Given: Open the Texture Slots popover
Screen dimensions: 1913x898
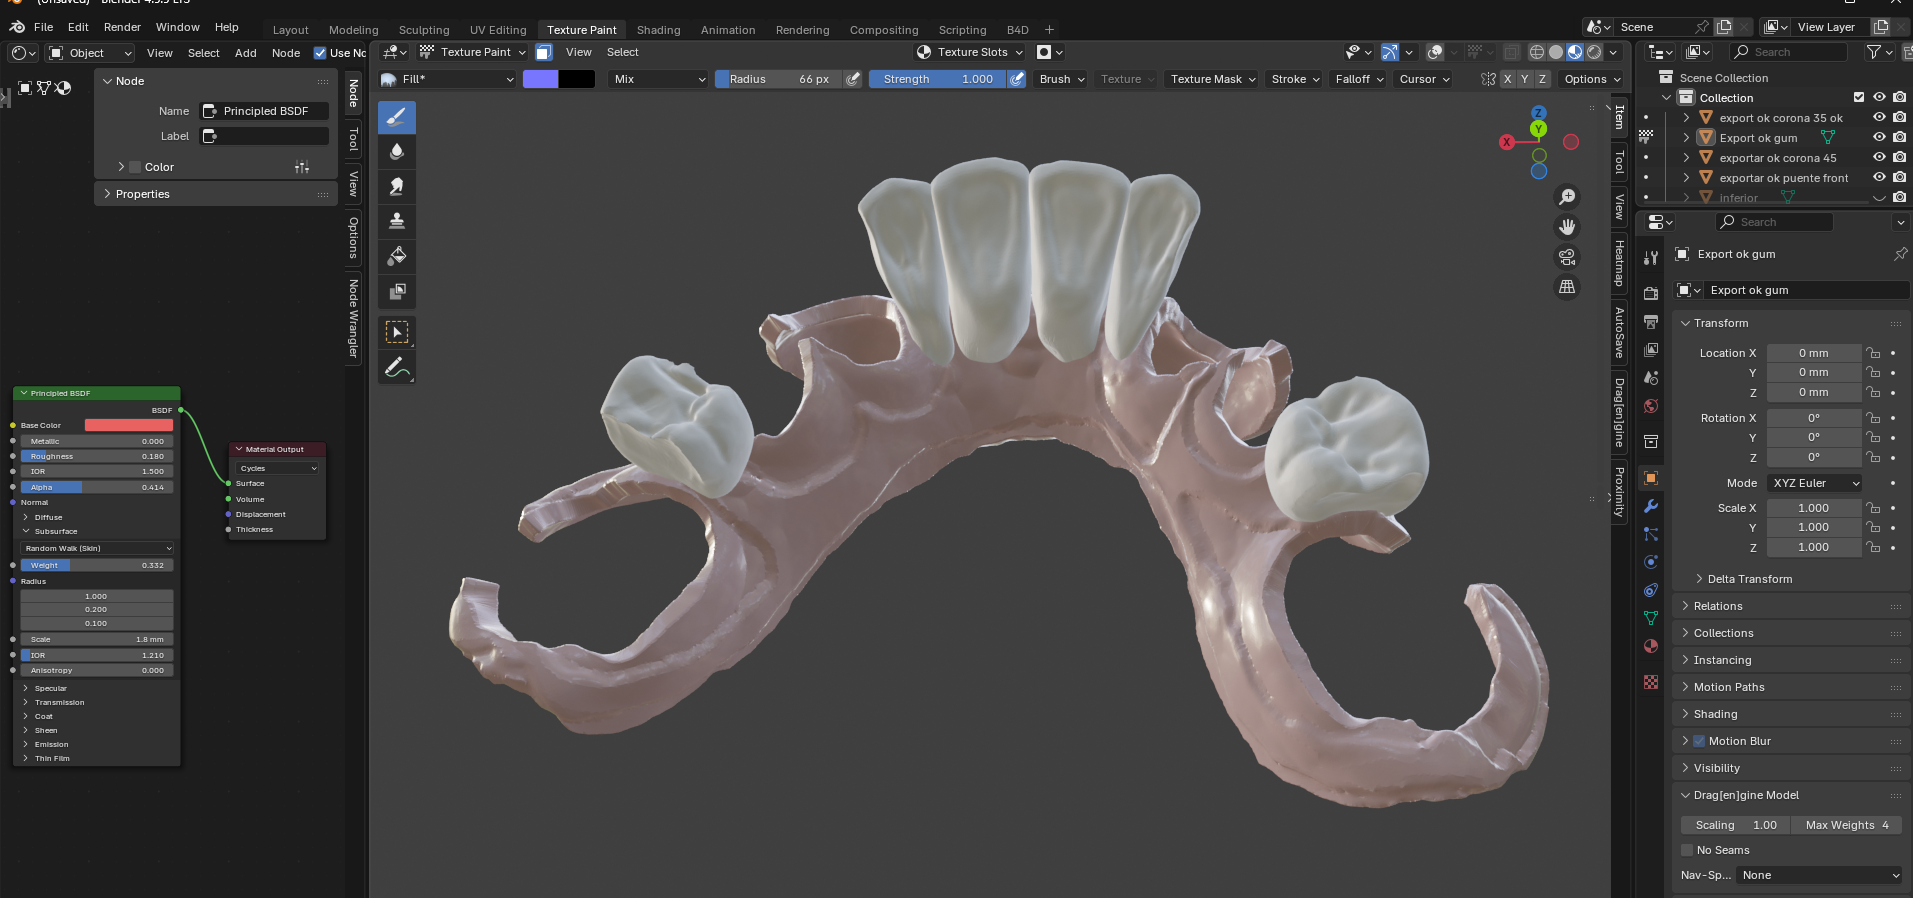Looking at the screenshot, I should coord(971,52).
